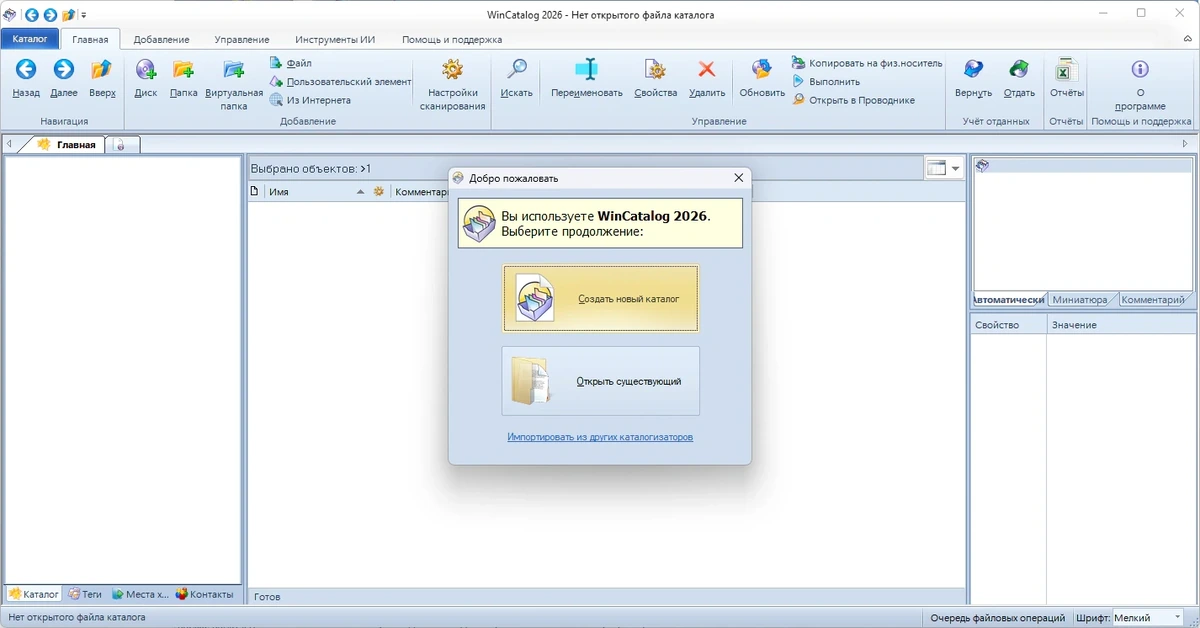This screenshot has height=628, width=1200.
Task: Click quick access toolbar back arrow
Action: click(31, 15)
